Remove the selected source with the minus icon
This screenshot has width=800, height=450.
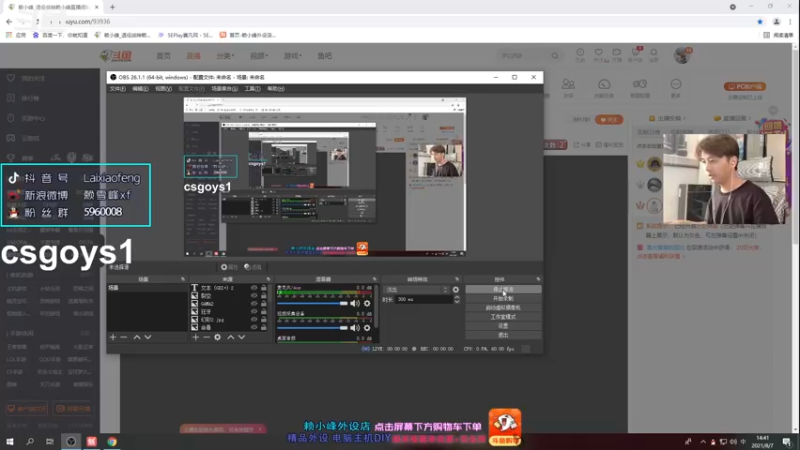pyautogui.click(x=206, y=337)
